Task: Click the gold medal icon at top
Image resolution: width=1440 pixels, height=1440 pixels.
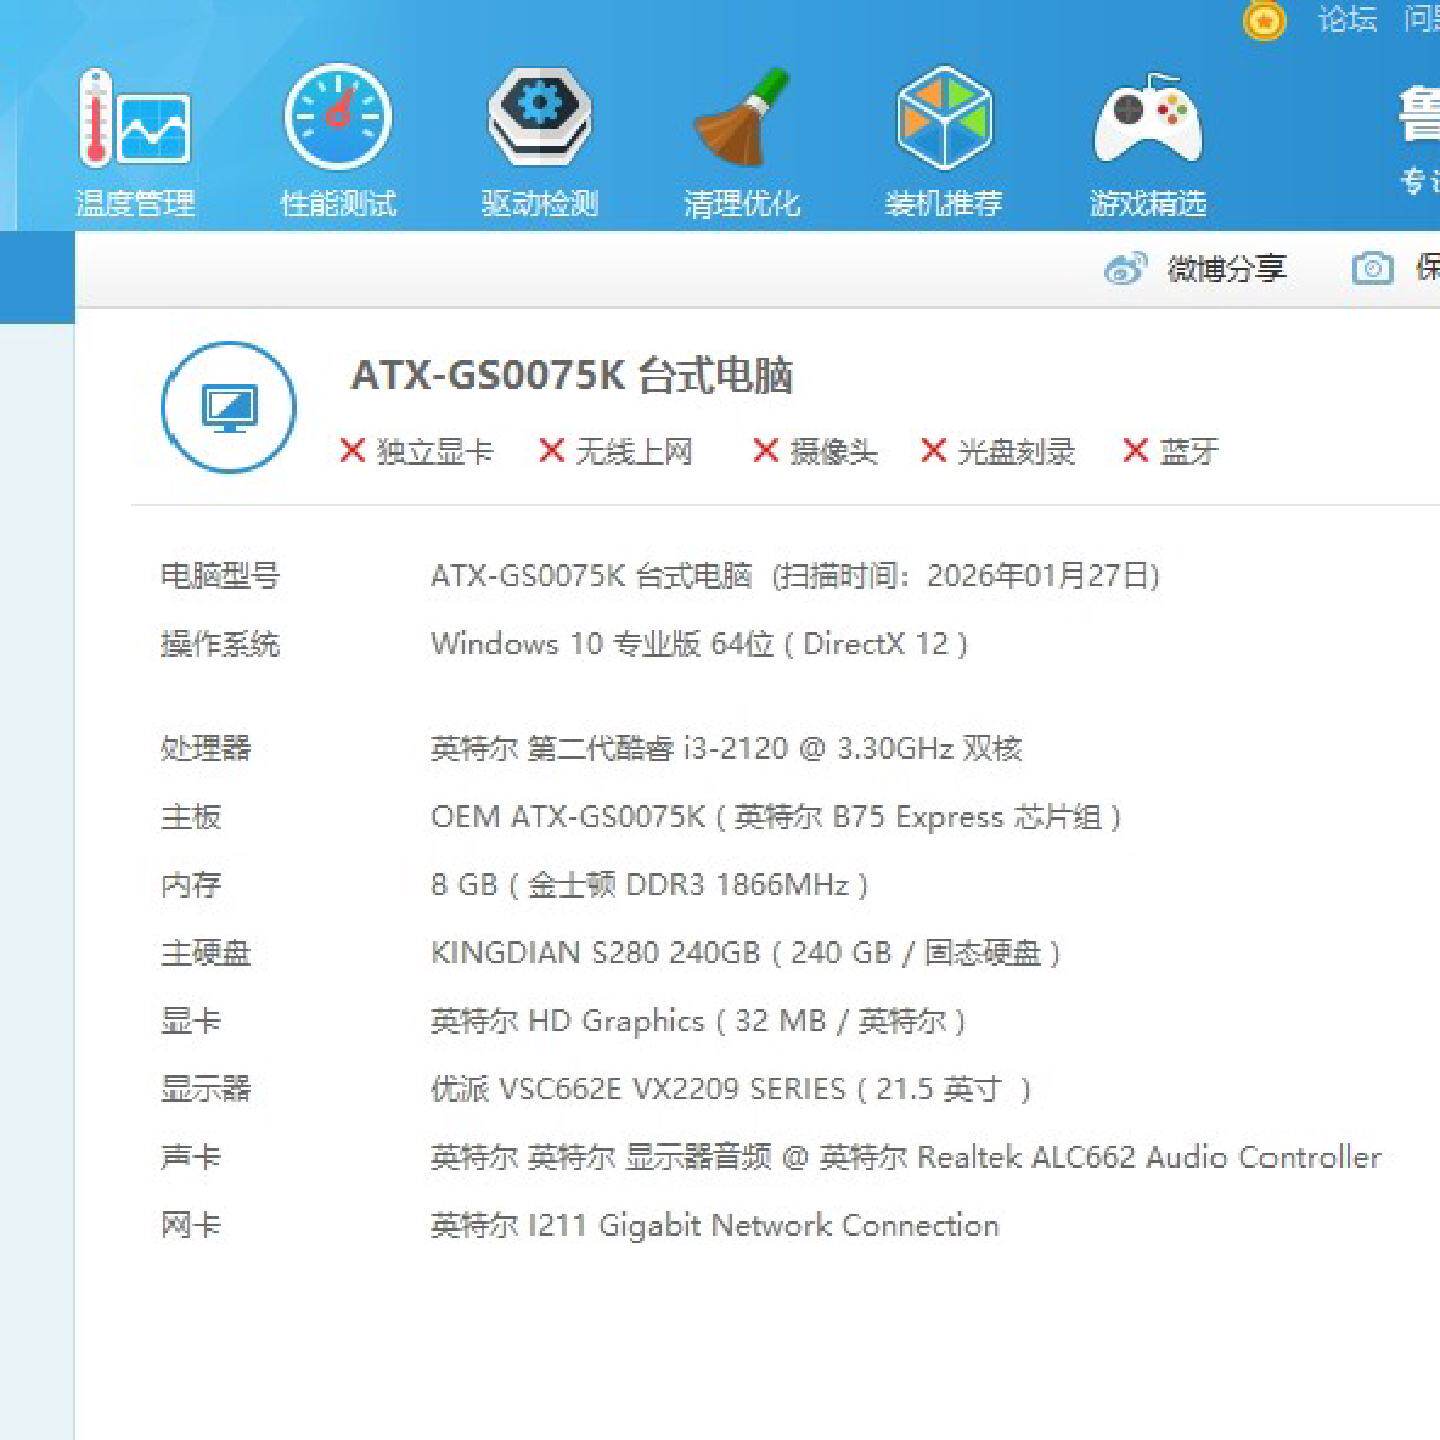Action: click(1264, 20)
